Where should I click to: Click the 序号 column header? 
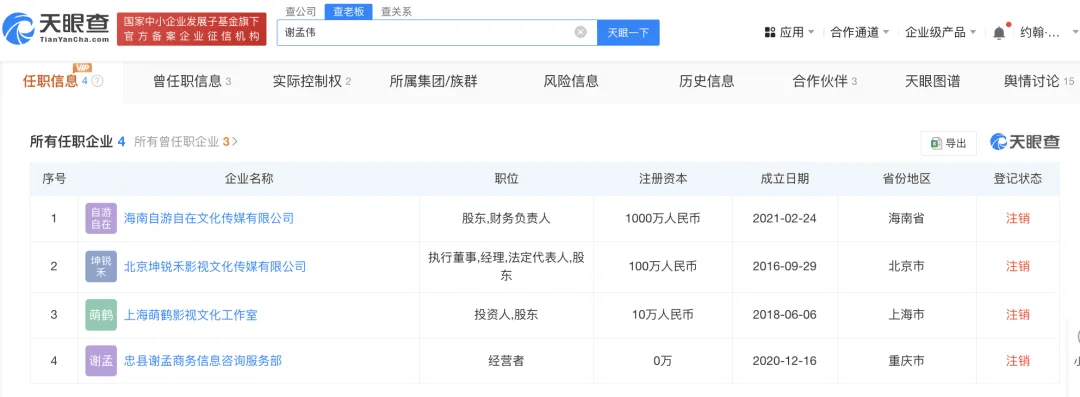54,179
